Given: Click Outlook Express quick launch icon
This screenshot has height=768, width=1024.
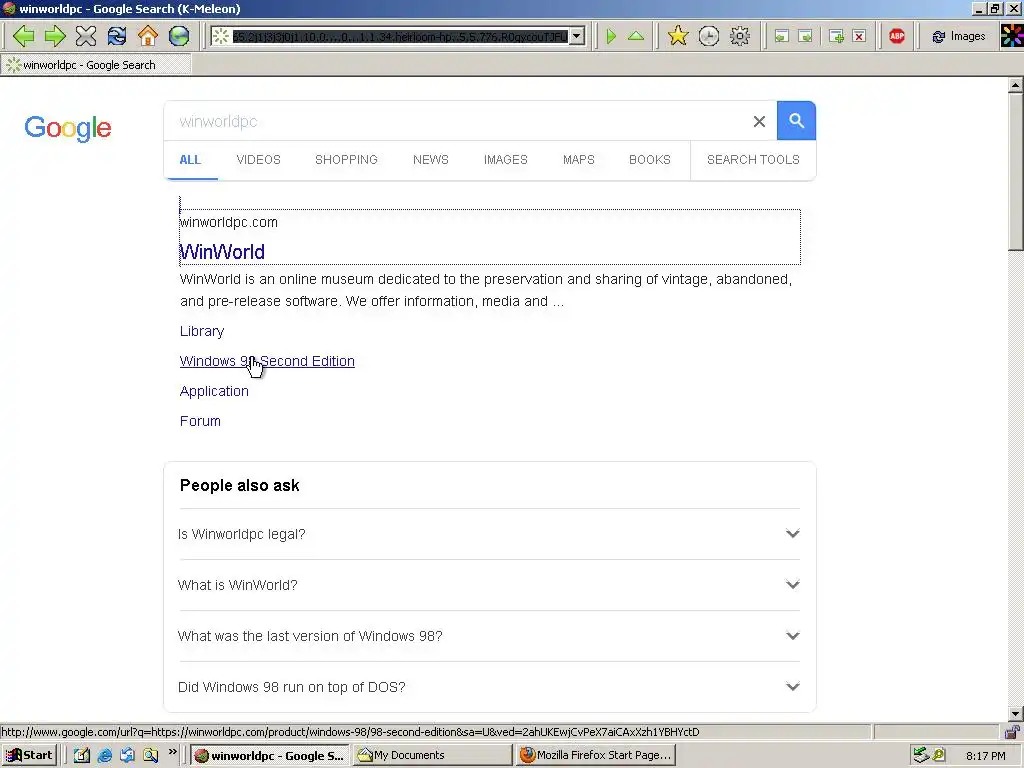Looking at the screenshot, I should (x=127, y=756).
